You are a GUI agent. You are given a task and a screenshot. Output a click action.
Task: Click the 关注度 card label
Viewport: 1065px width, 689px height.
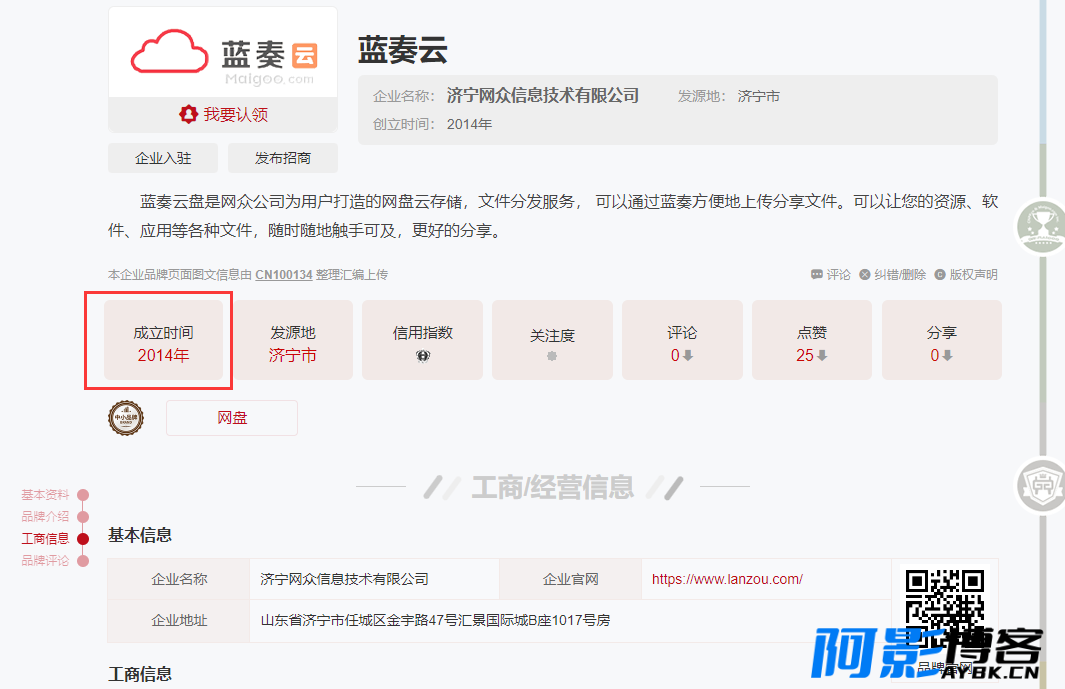pyautogui.click(x=552, y=336)
